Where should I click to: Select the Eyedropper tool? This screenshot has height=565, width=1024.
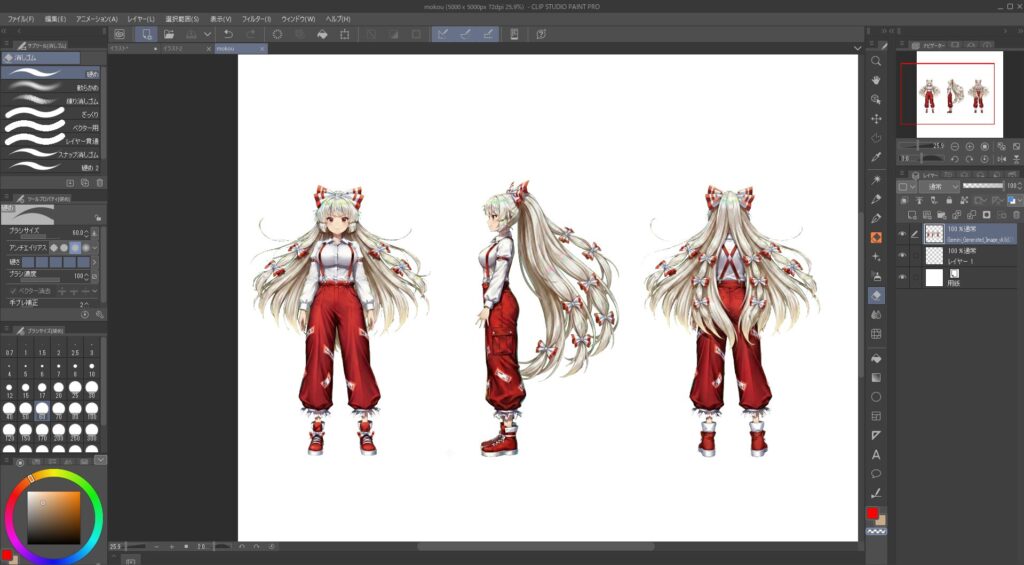[x=876, y=158]
